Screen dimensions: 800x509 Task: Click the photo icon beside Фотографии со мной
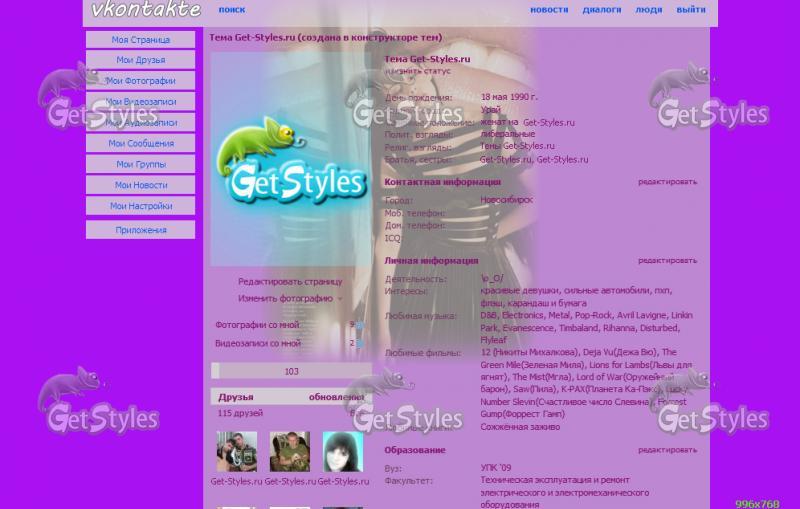[x=359, y=325]
